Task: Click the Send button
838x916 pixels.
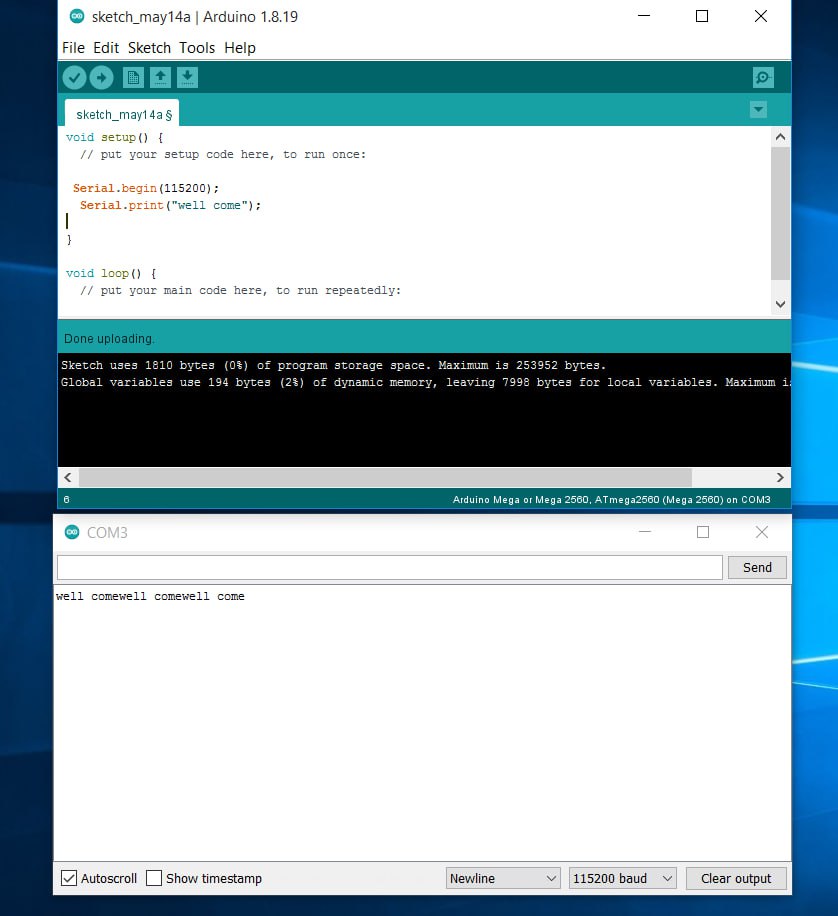Action: pos(757,567)
